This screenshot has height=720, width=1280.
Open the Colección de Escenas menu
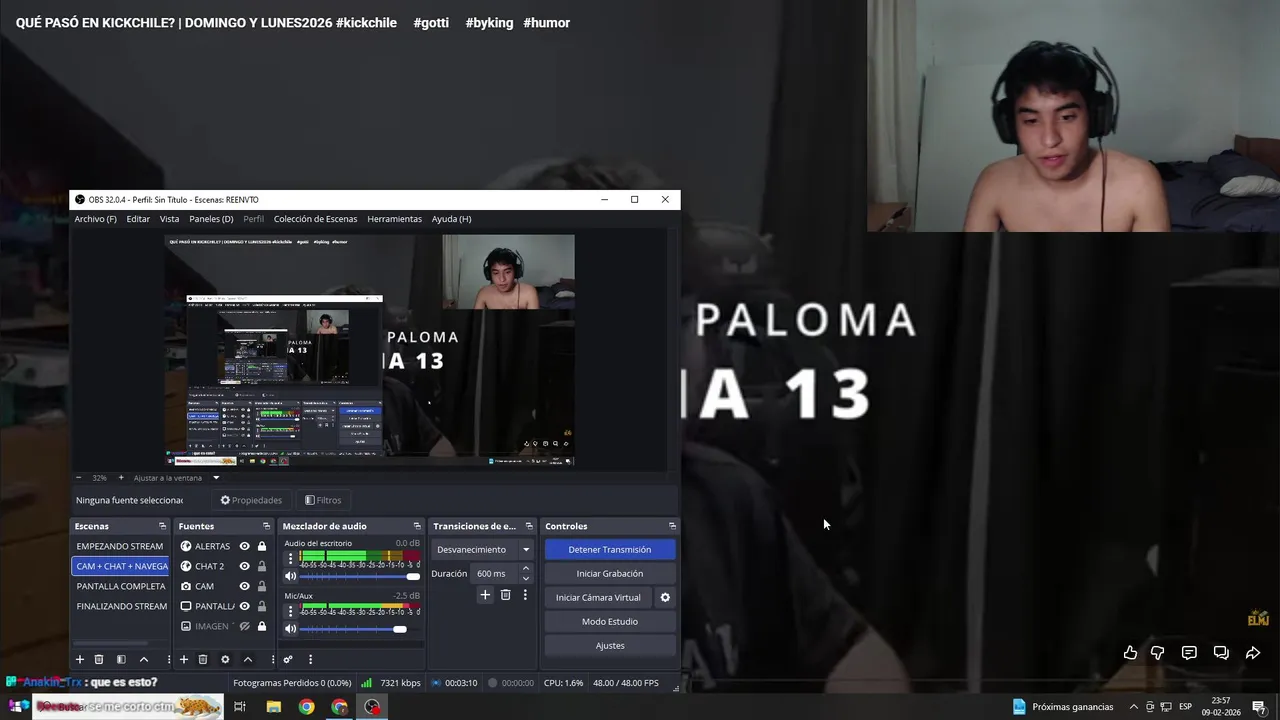(315, 219)
